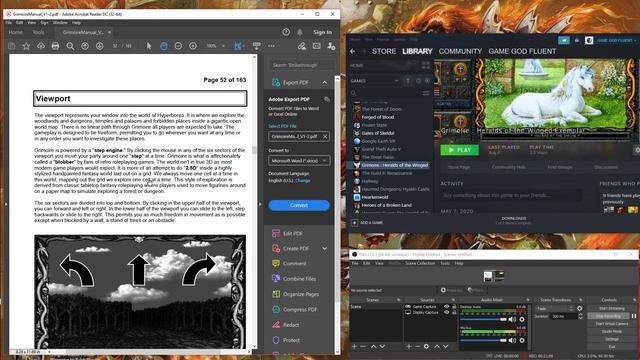This screenshot has height=360, width=640.
Task: Click Add a Game in Steam
Action: coord(367,223)
